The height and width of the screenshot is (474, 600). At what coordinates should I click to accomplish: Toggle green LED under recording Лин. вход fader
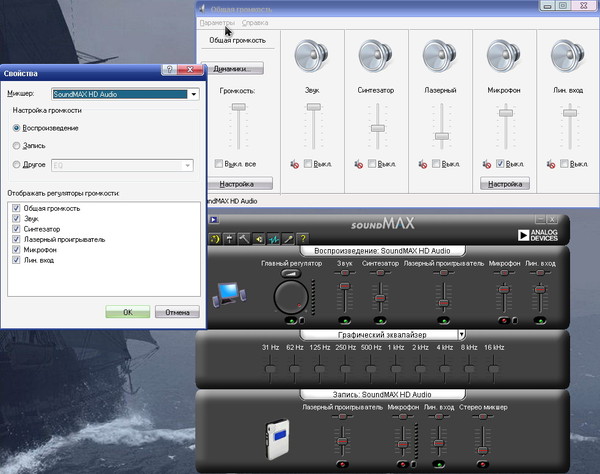(439, 464)
